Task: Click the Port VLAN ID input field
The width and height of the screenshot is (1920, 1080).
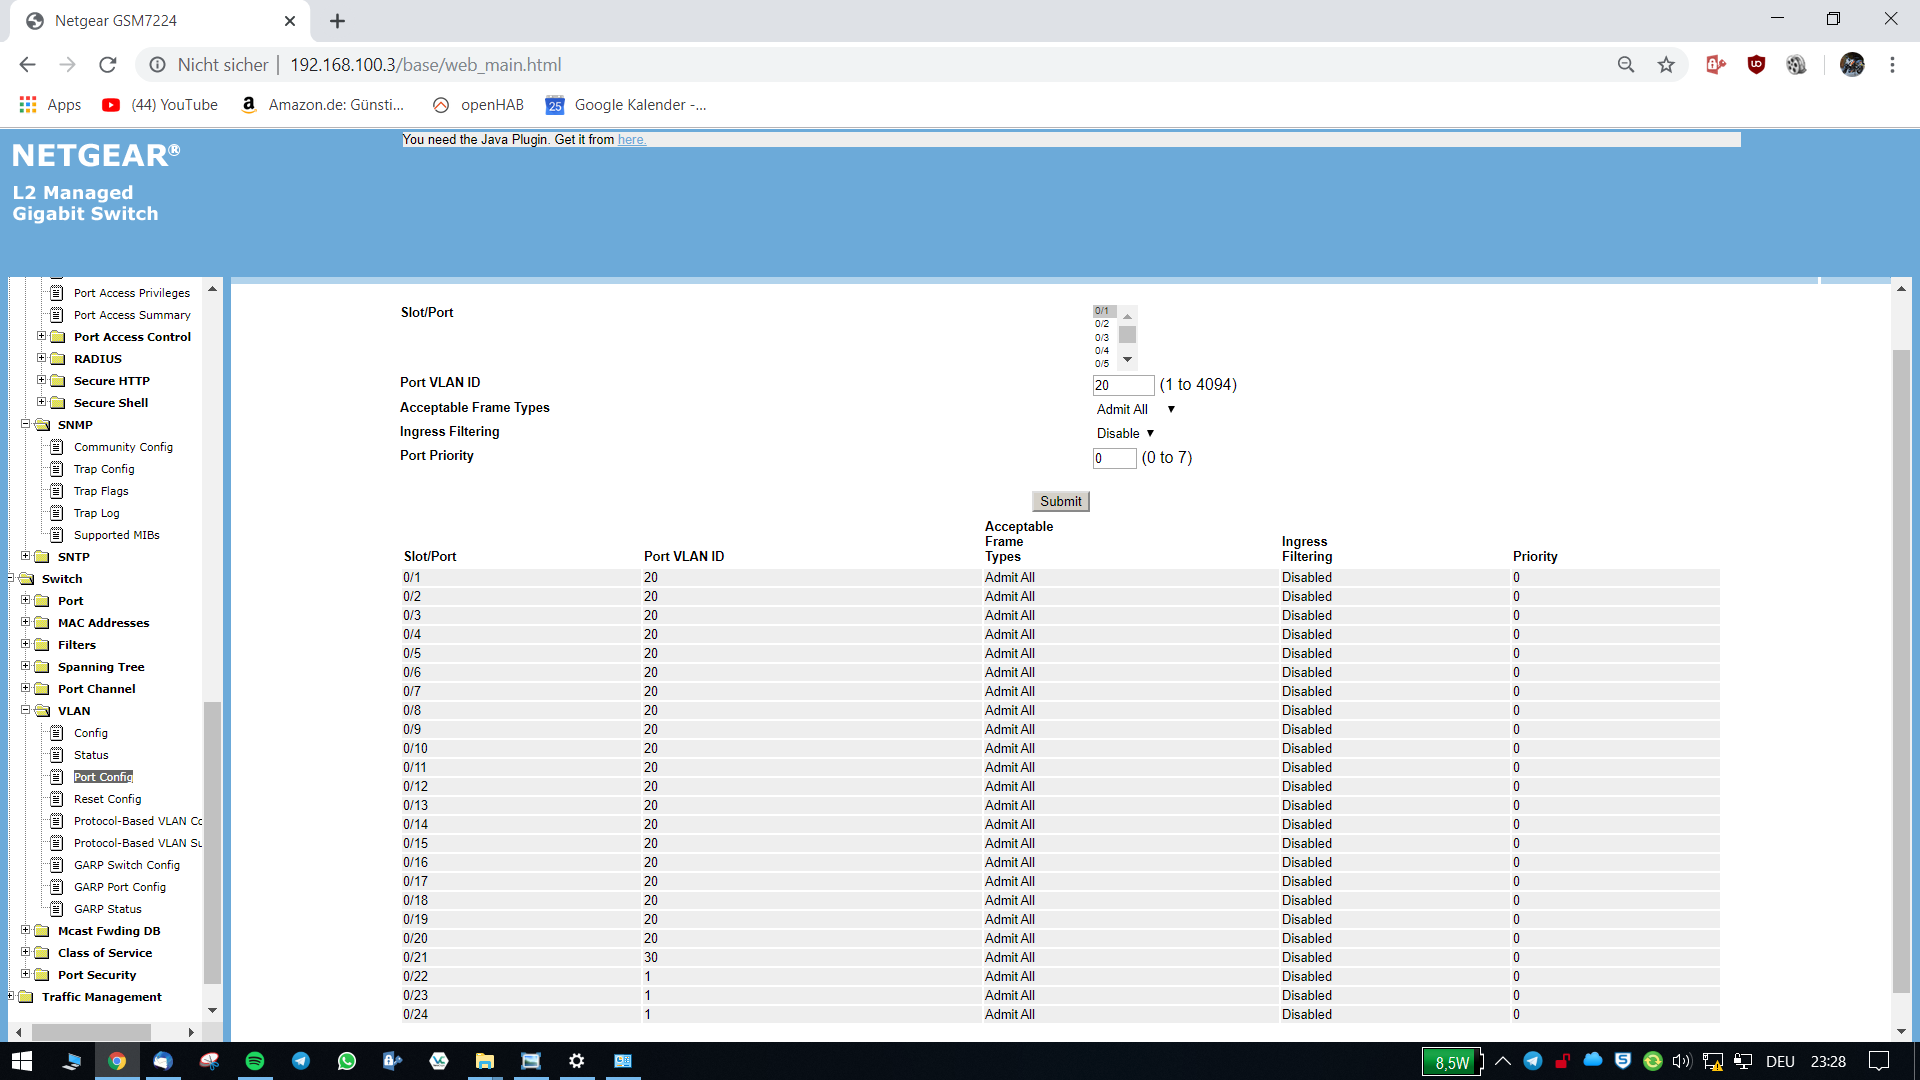Action: [x=1122, y=385]
